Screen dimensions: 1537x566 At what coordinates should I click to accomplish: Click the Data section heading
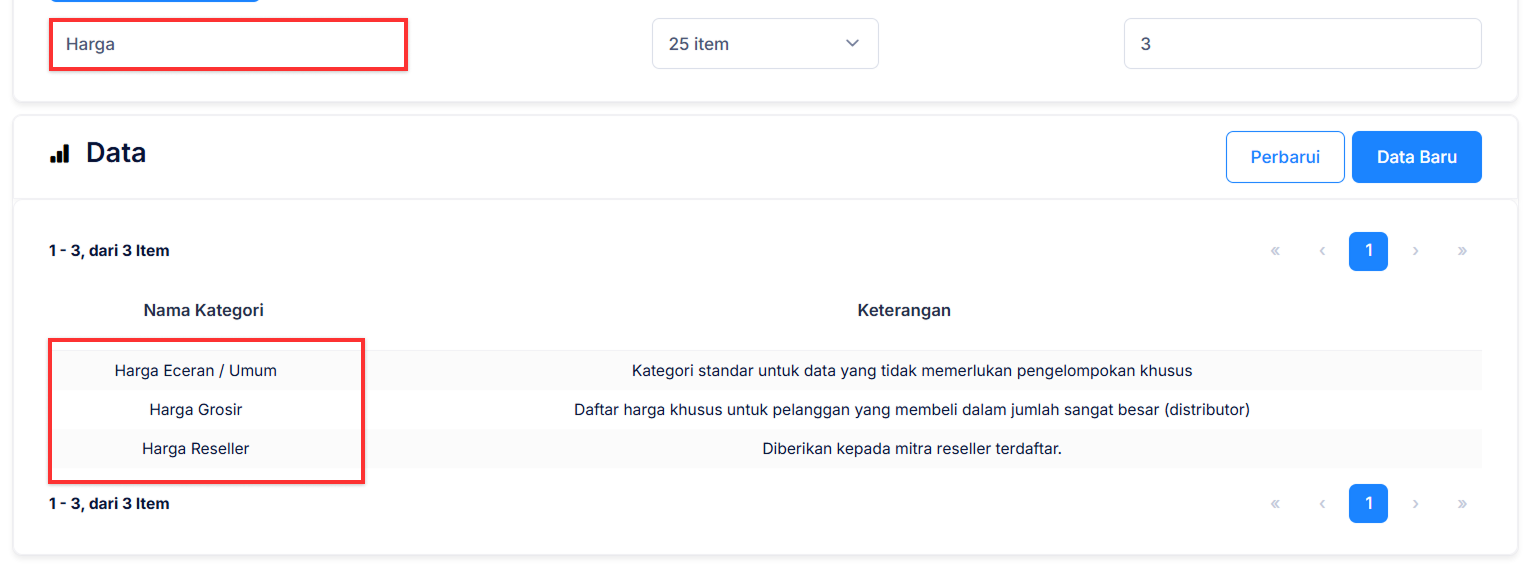pos(116,153)
